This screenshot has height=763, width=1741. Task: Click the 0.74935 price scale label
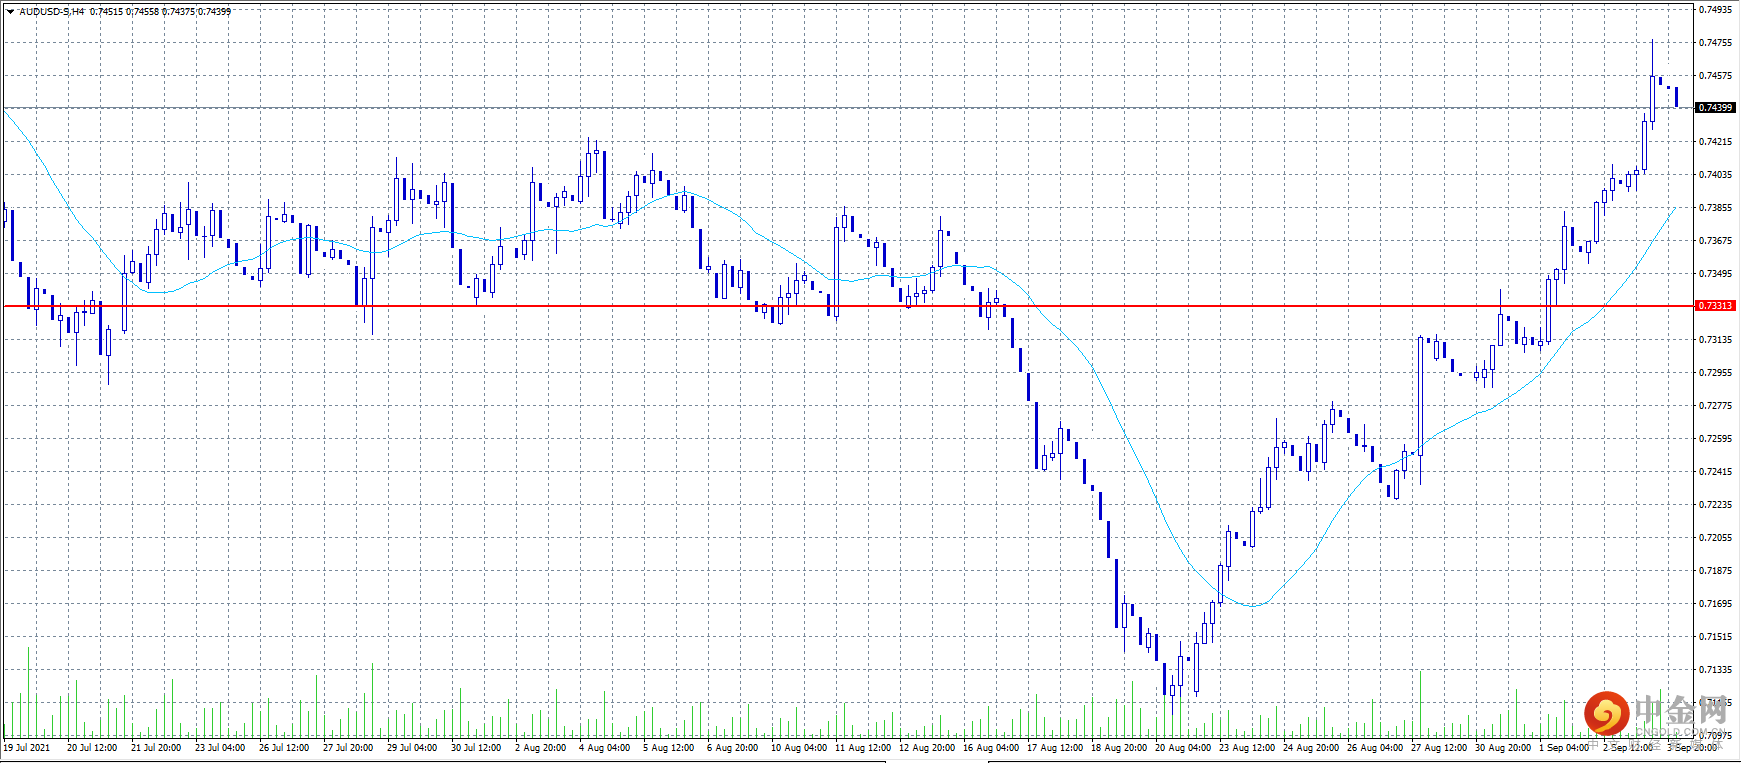1716,10
